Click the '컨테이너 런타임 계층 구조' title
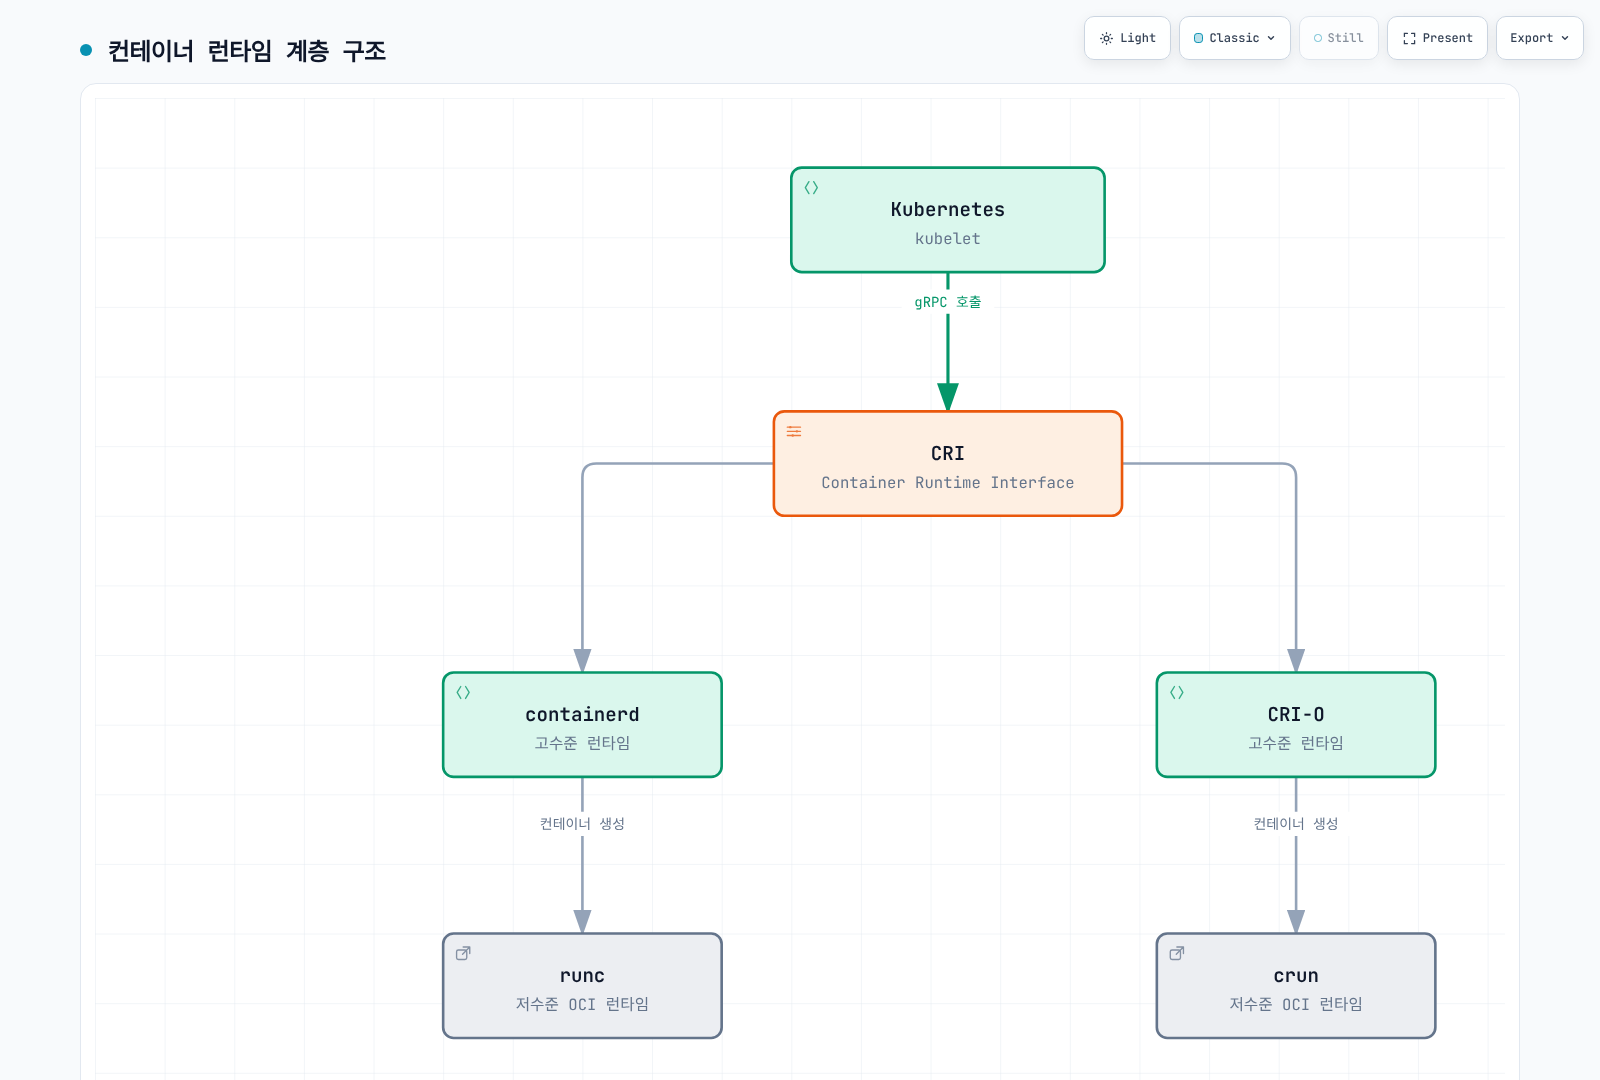Viewport: 1600px width, 1080px height. click(x=247, y=51)
